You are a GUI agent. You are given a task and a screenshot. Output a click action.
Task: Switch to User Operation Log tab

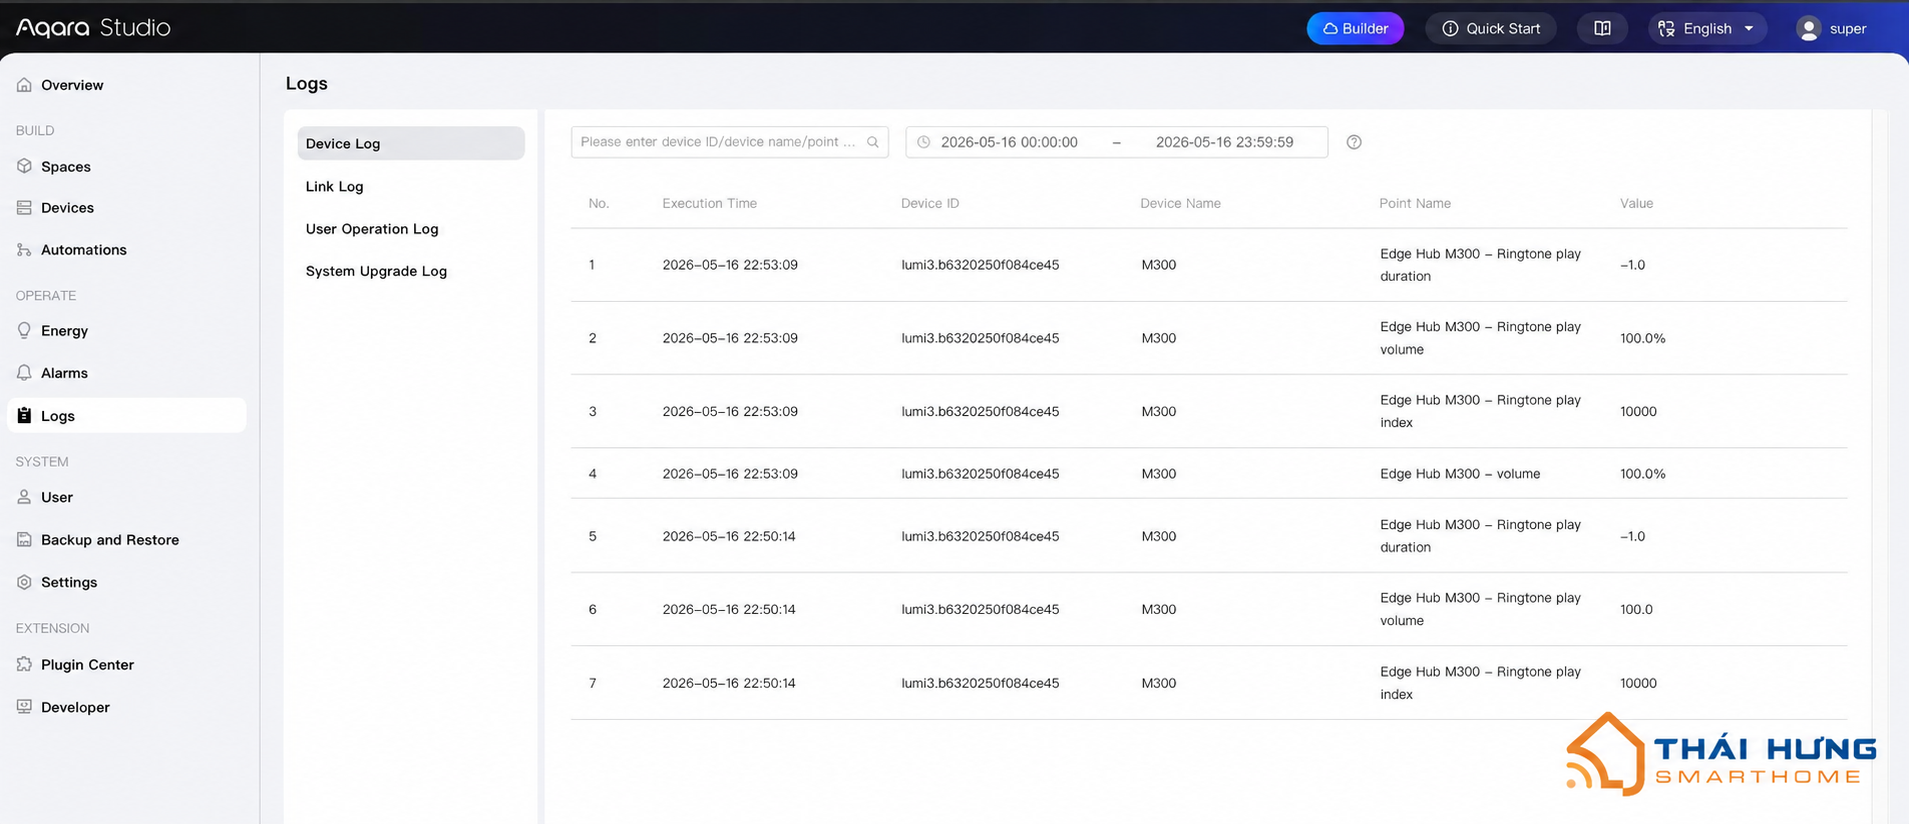372,229
